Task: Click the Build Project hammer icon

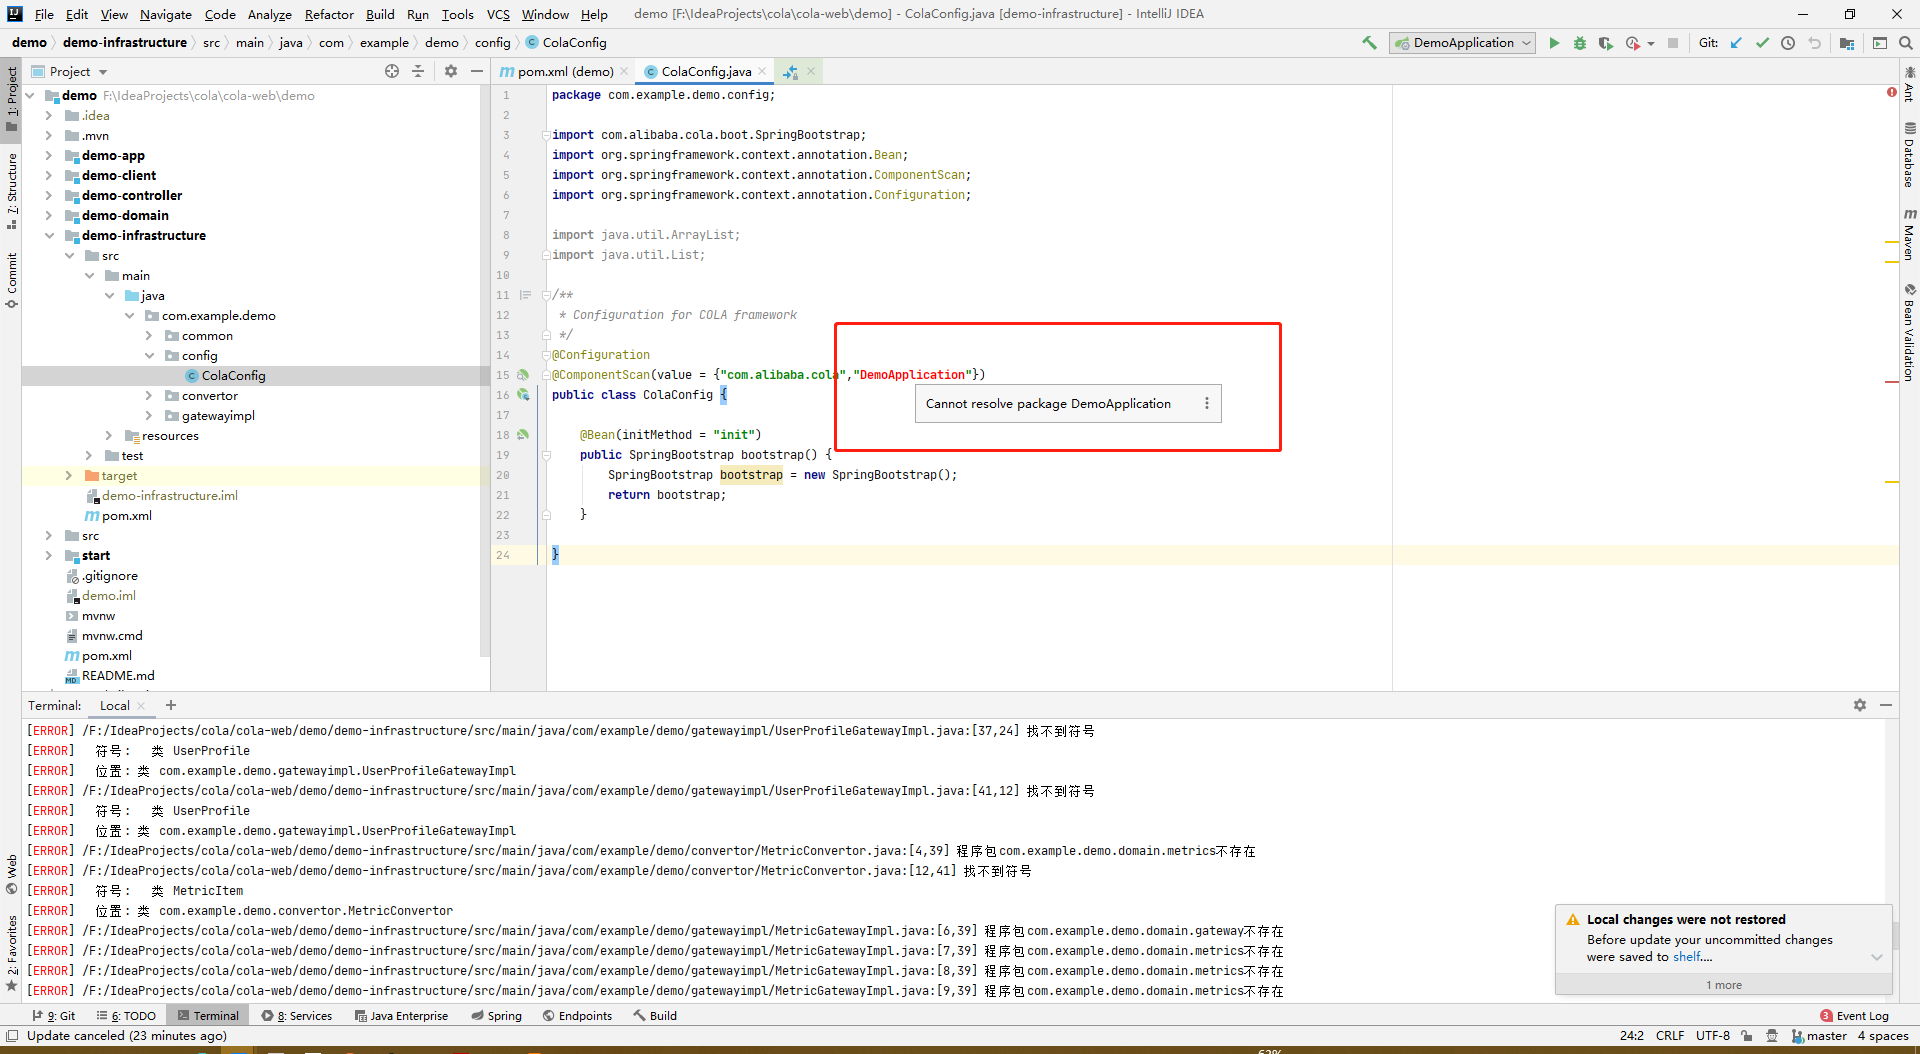Action: [1369, 43]
